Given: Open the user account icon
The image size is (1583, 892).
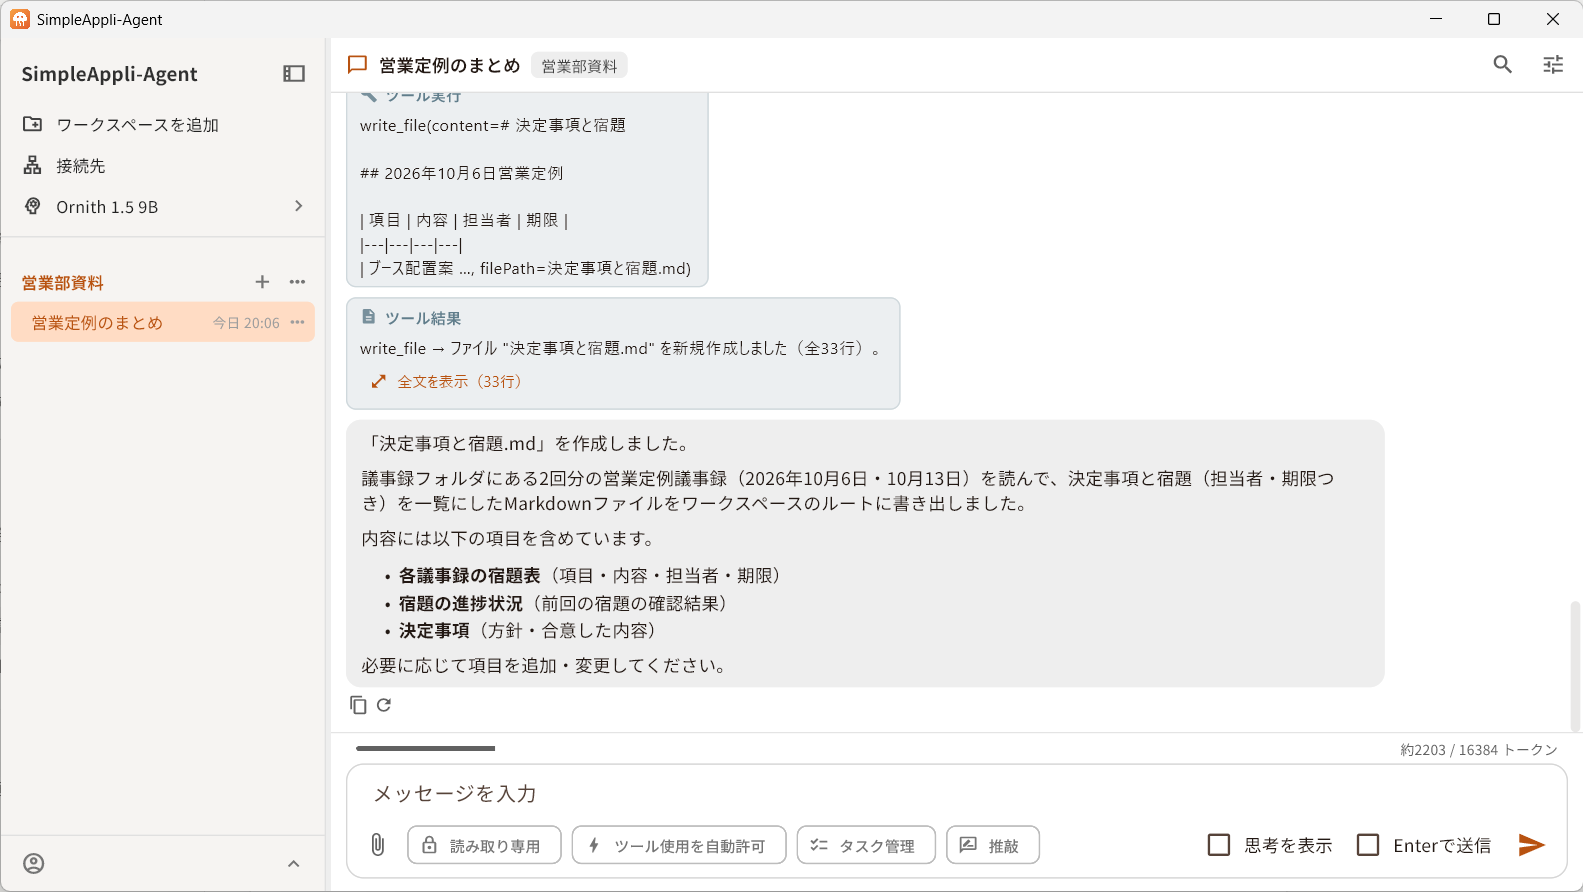Looking at the screenshot, I should pos(34,863).
